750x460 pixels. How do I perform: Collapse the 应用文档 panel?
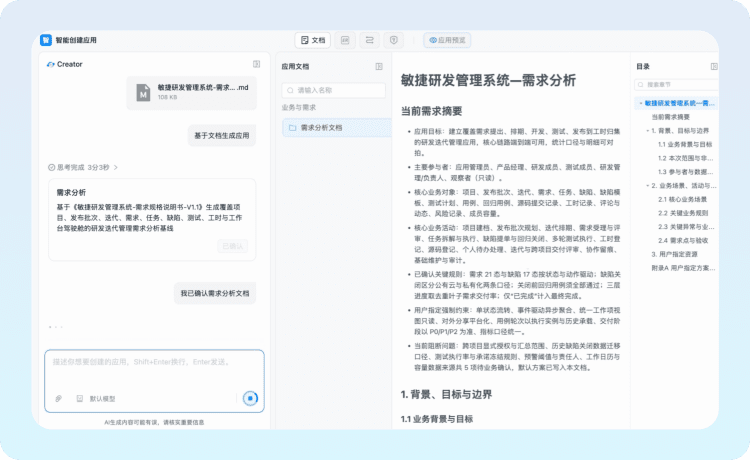click(379, 66)
